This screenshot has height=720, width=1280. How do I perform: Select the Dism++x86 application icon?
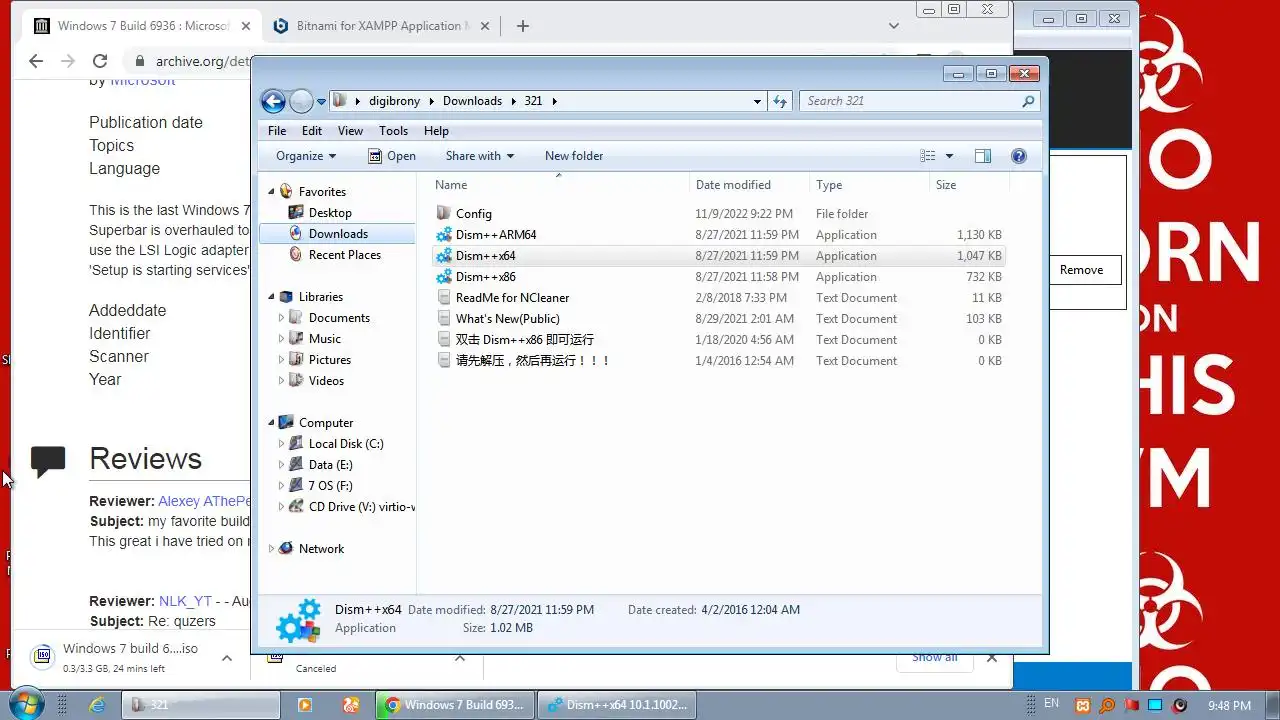(445, 277)
